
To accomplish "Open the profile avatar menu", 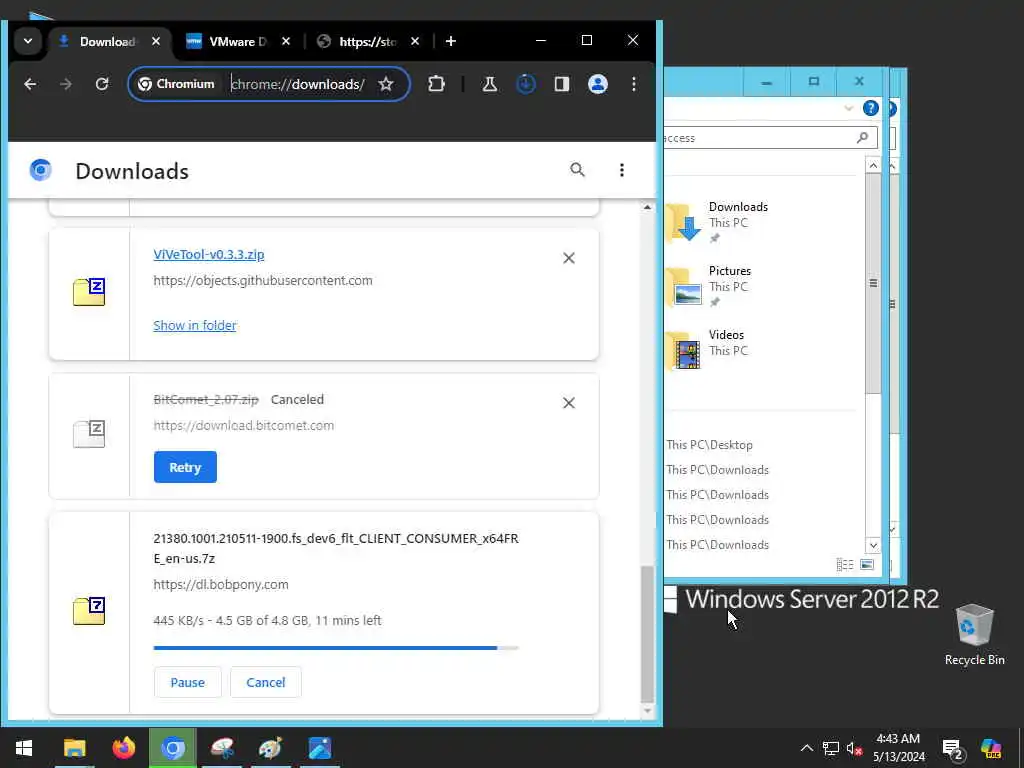I will [x=598, y=84].
